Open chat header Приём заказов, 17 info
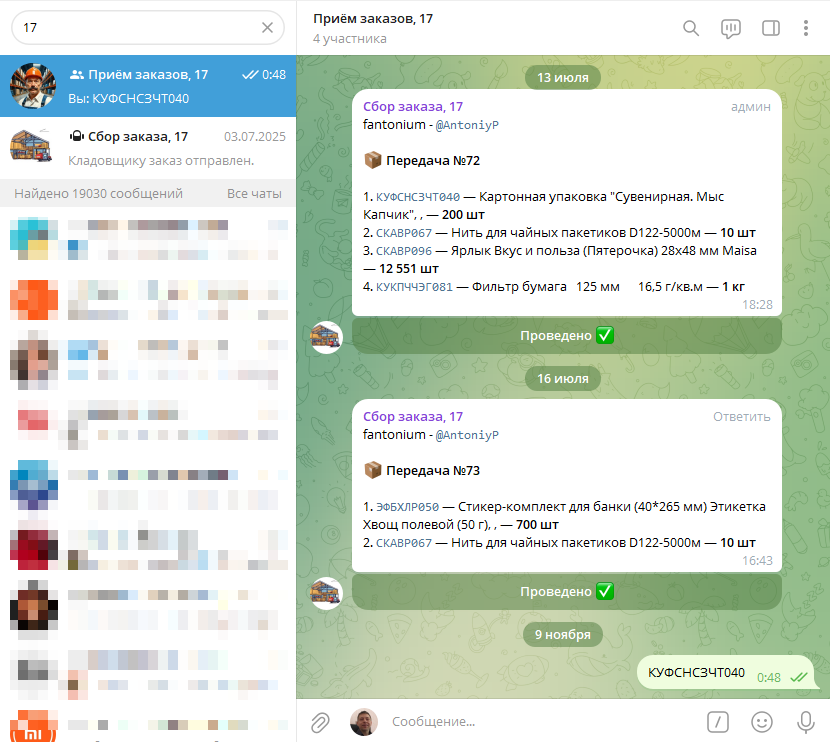Image resolution: width=830 pixels, height=742 pixels. coord(373,19)
